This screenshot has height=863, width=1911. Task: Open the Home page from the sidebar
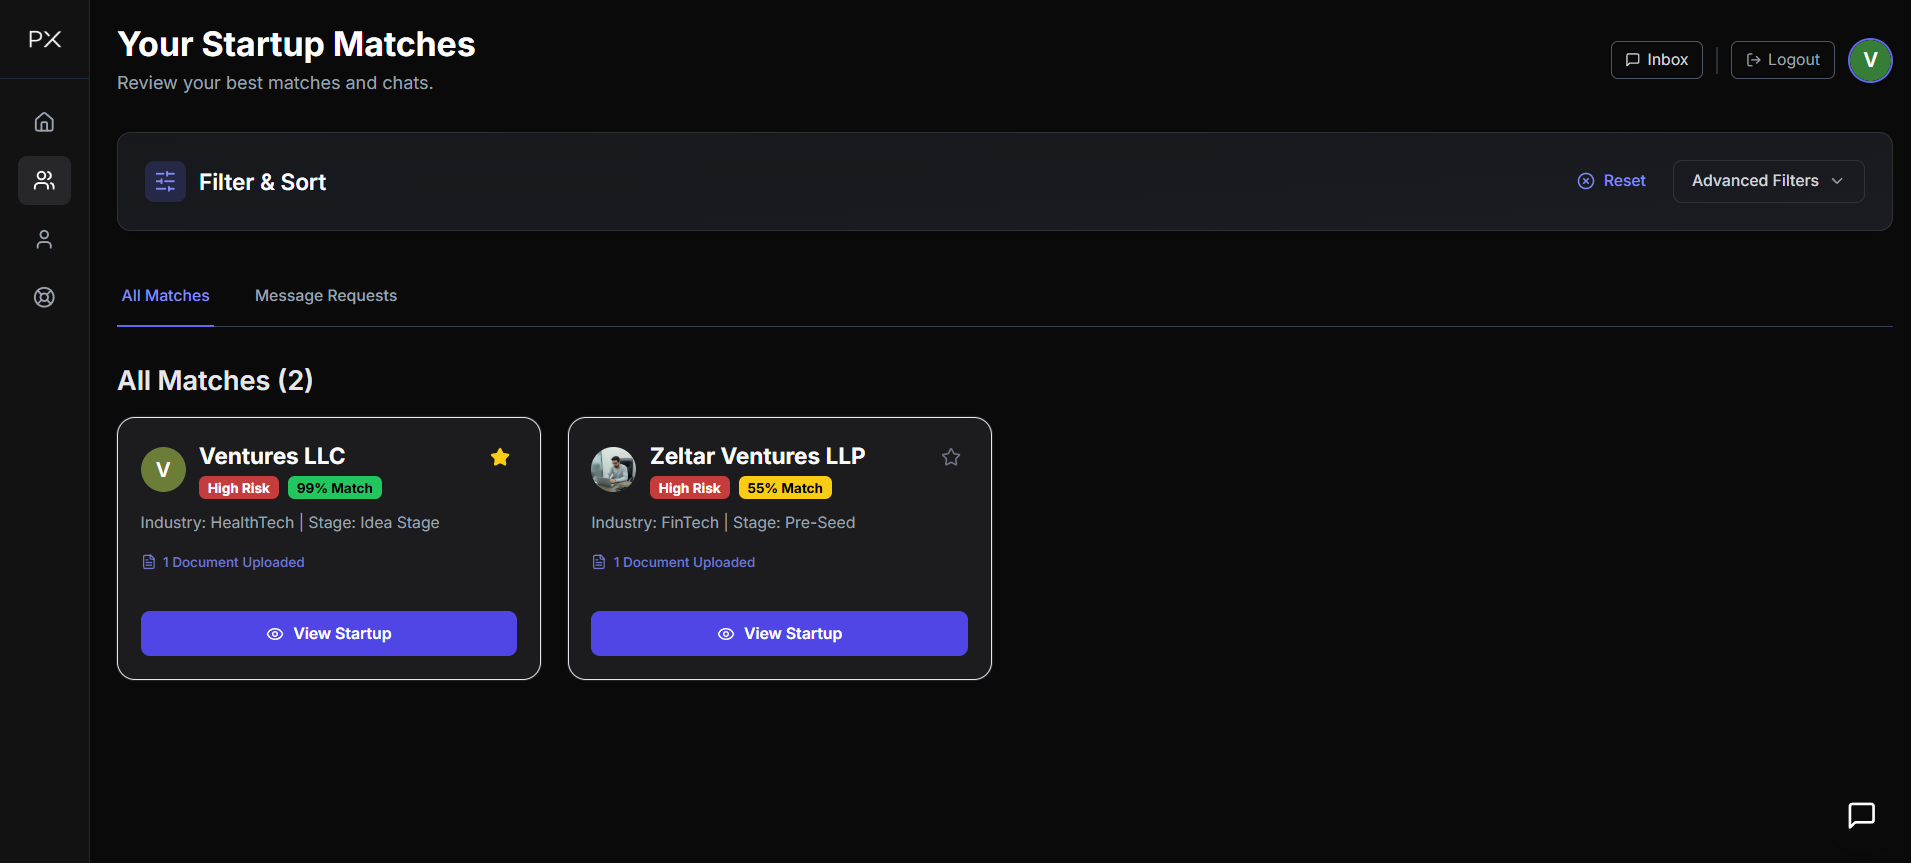coord(44,121)
